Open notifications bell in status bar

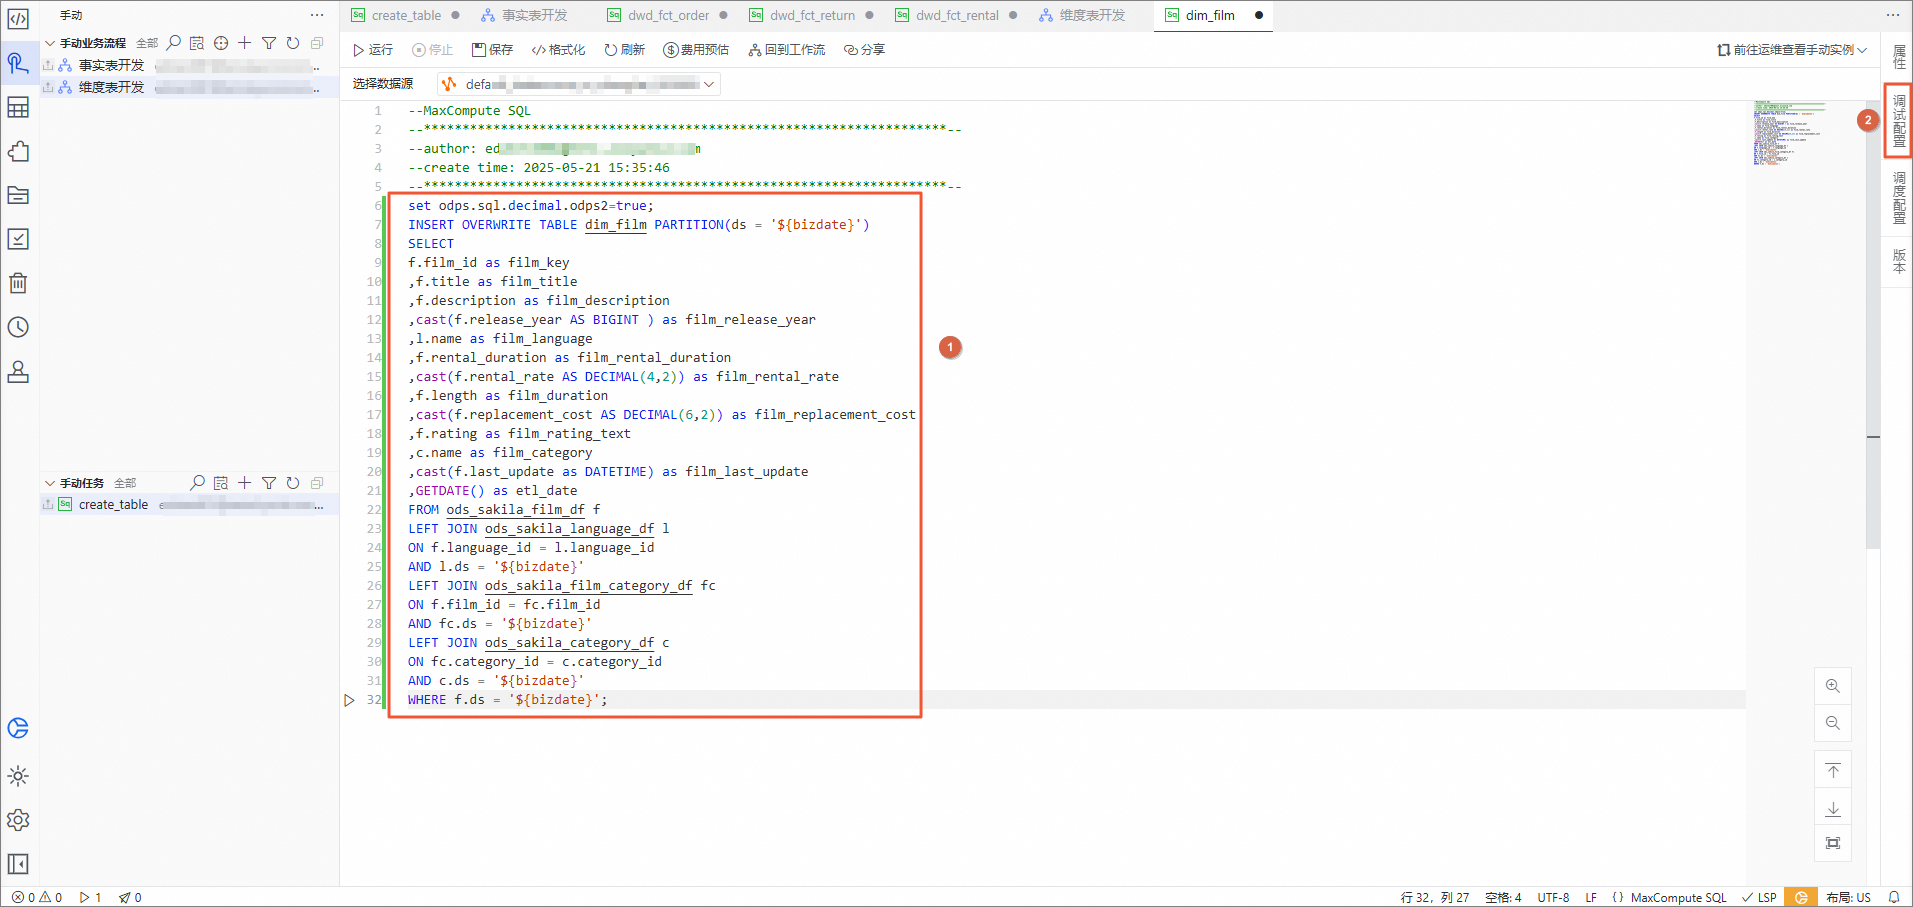(x=1894, y=897)
